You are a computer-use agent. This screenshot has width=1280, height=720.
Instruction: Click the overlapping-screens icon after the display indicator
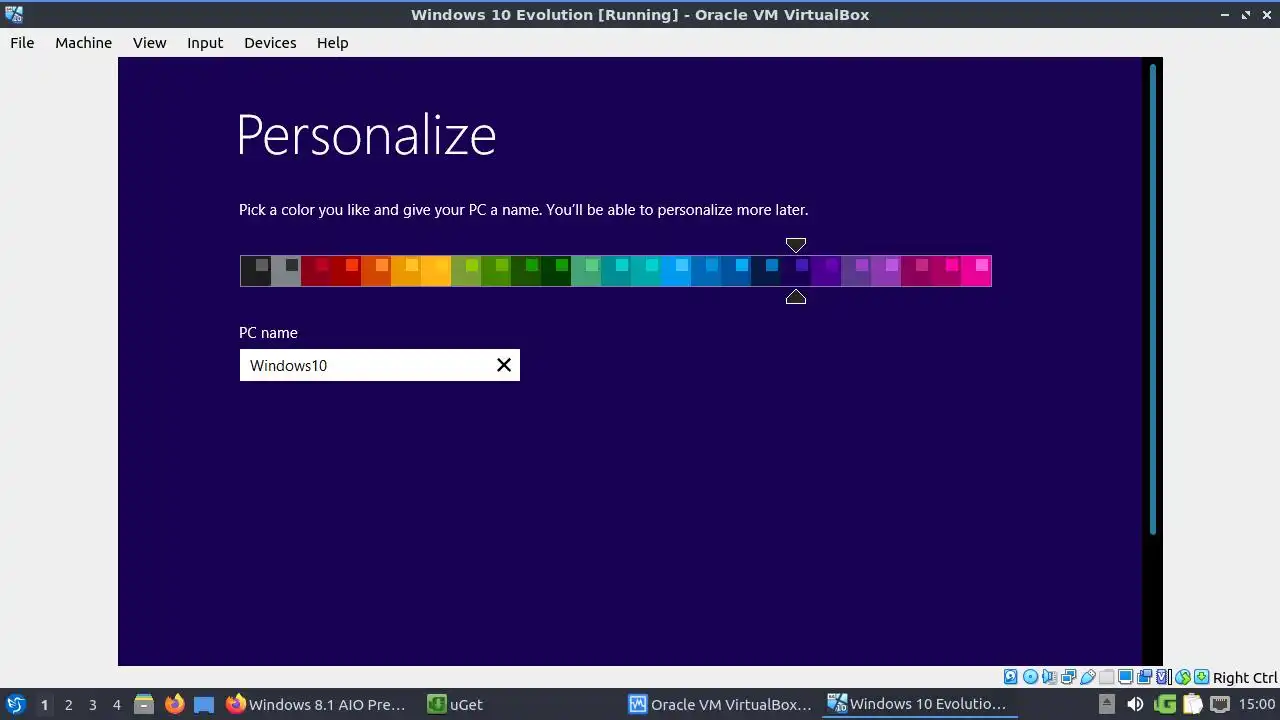1144,677
